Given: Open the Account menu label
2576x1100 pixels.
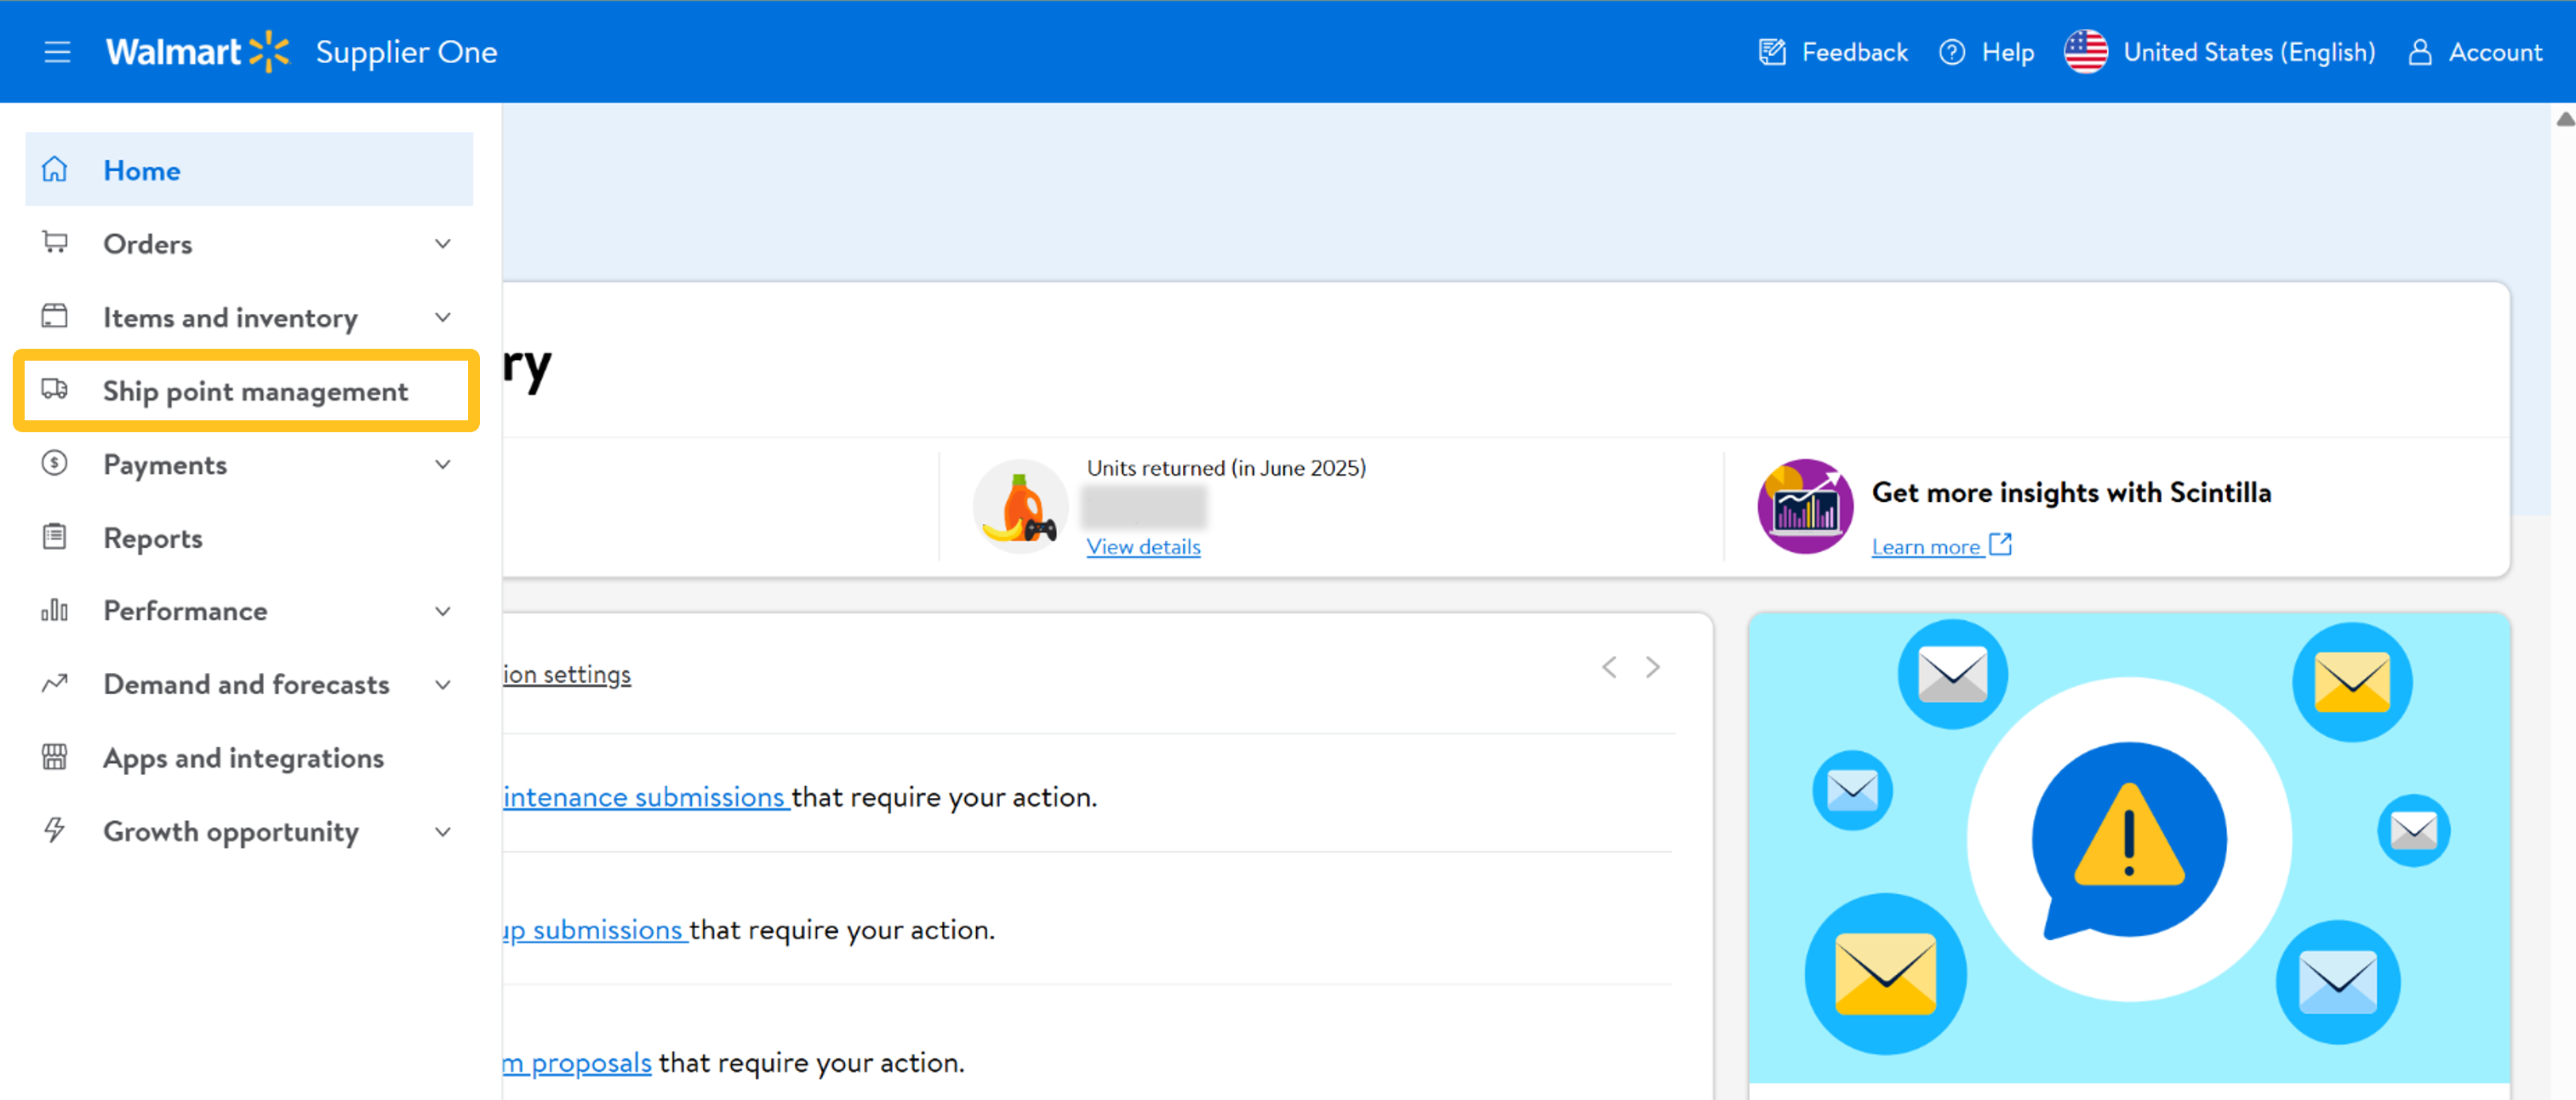Looking at the screenshot, I should [x=2495, y=52].
